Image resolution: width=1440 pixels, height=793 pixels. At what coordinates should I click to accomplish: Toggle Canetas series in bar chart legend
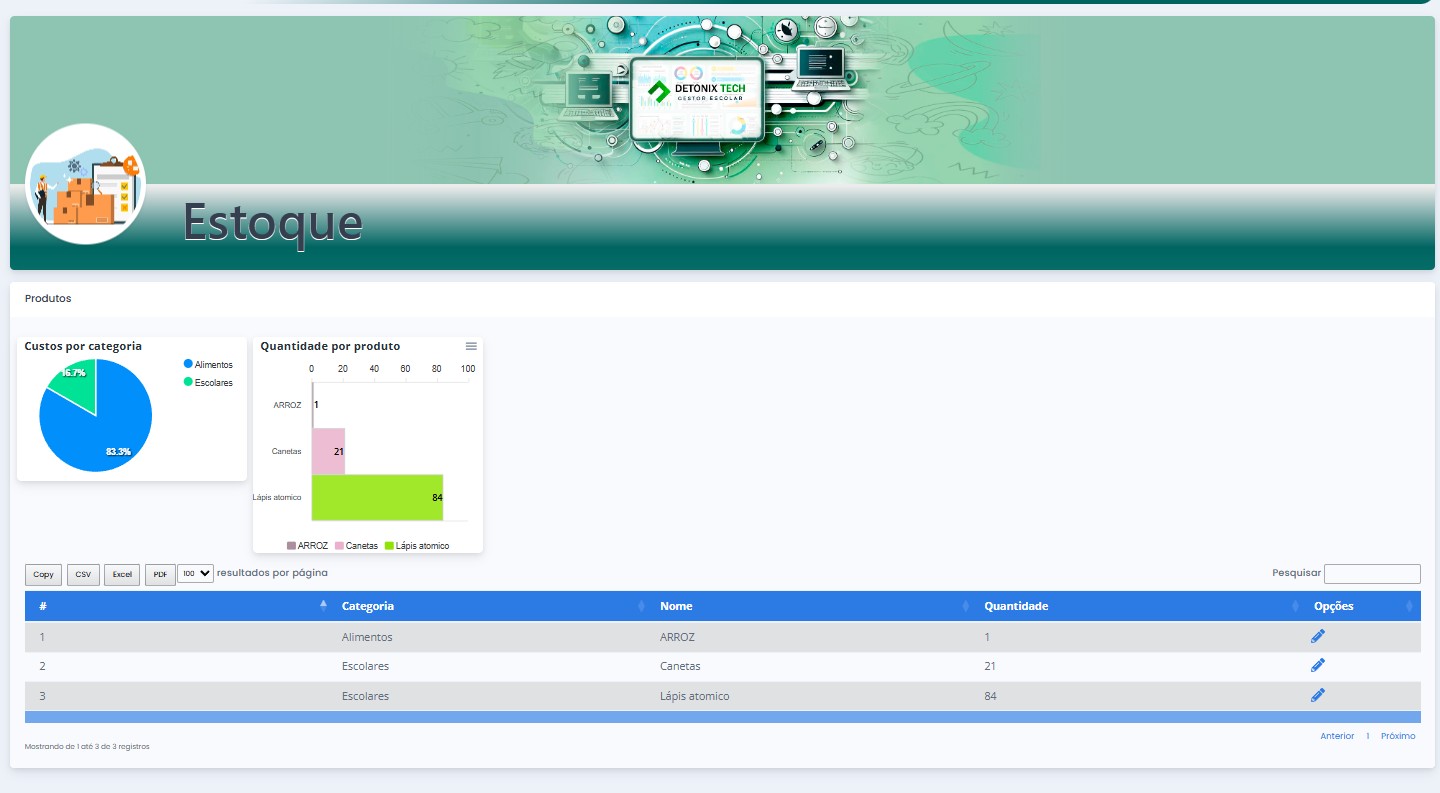coord(357,546)
